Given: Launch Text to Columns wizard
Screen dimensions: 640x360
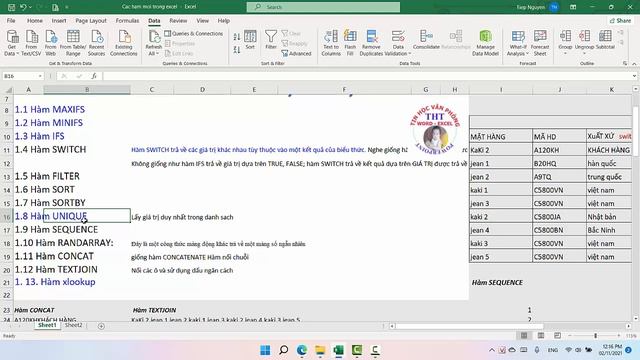Looking at the screenshot, I should 331,42.
